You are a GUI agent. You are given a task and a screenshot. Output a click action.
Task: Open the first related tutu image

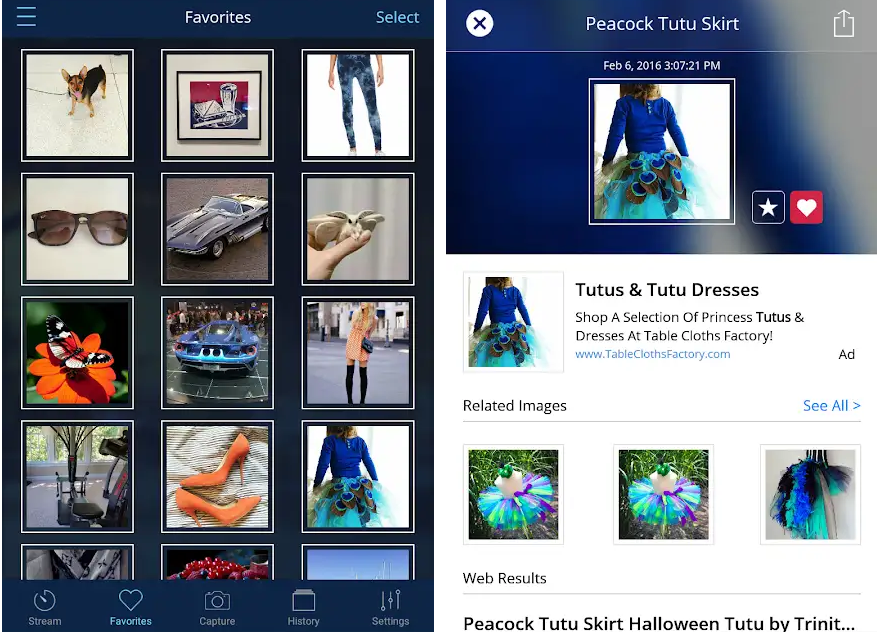click(513, 494)
